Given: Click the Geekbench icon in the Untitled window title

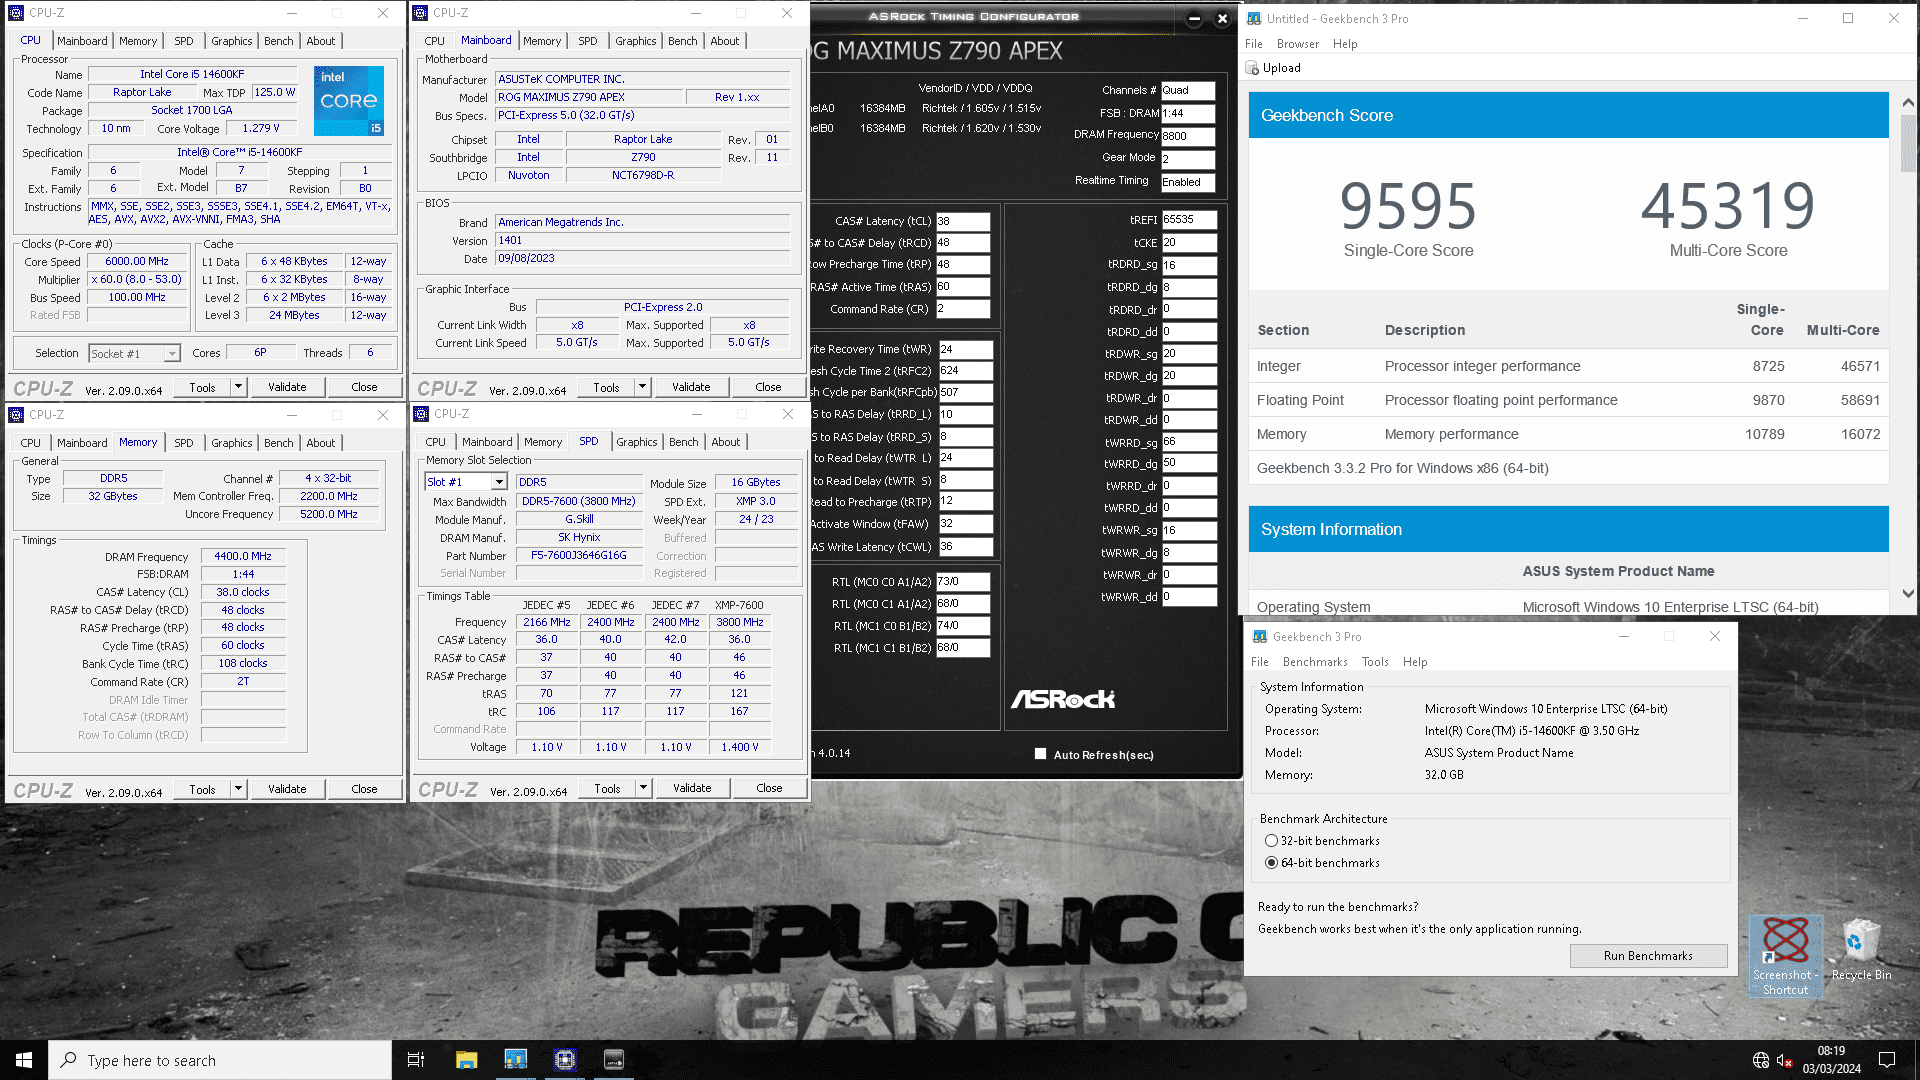Looking at the screenshot, I should coord(1254,18).
